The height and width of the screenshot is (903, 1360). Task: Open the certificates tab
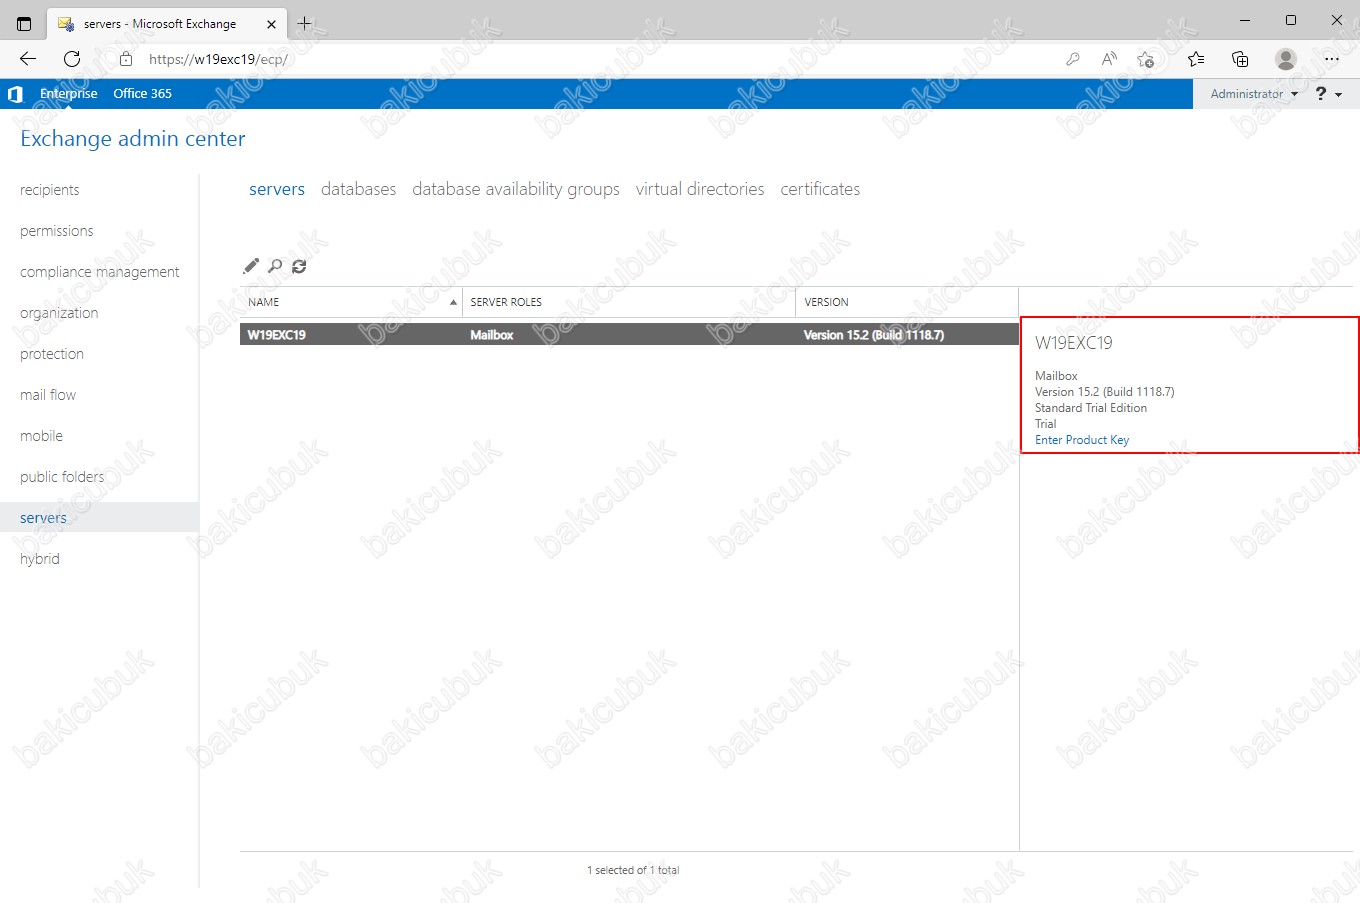820,189
